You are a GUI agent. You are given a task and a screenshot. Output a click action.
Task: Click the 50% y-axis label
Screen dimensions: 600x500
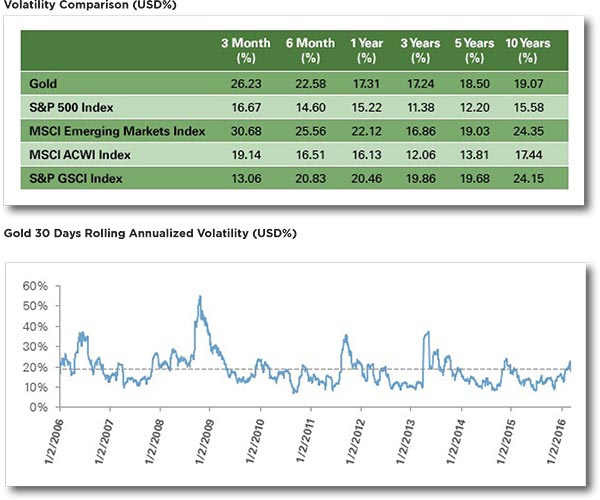(x=35, y=306)
